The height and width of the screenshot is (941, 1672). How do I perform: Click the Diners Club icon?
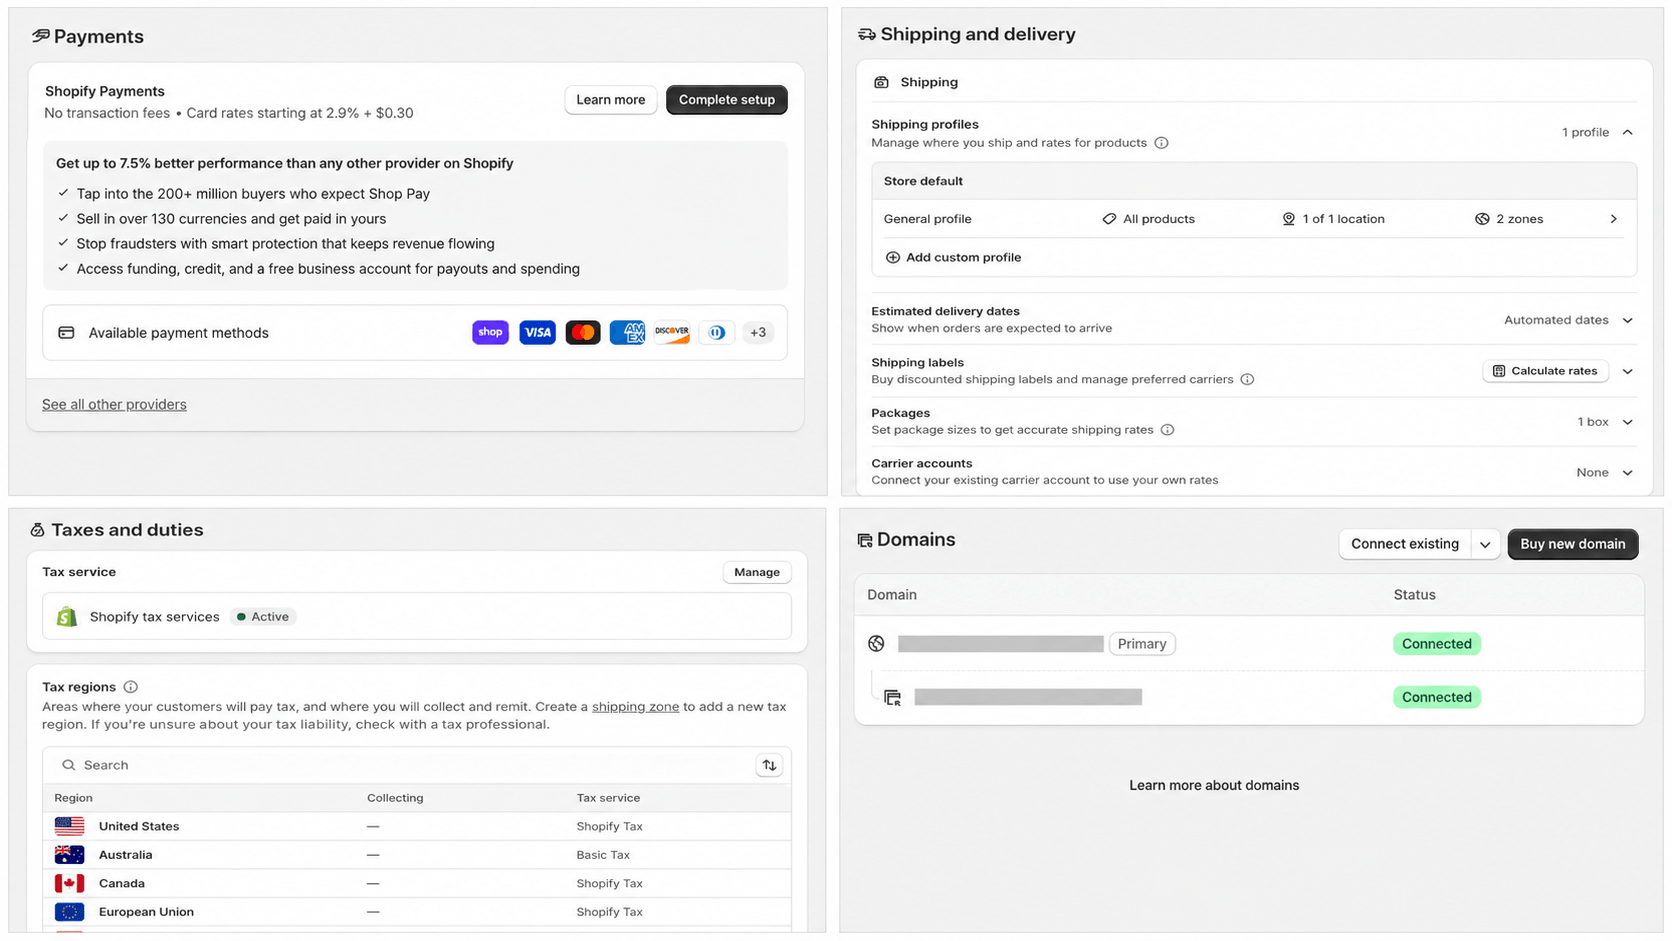click(717, 332)
